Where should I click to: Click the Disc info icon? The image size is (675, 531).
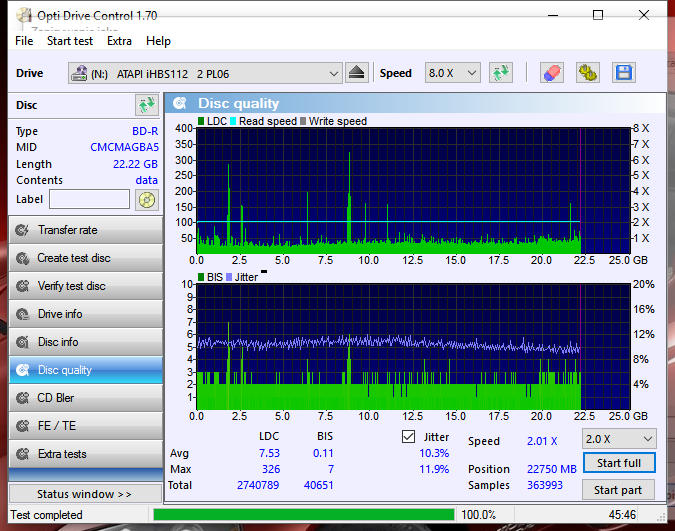(22, 342)
